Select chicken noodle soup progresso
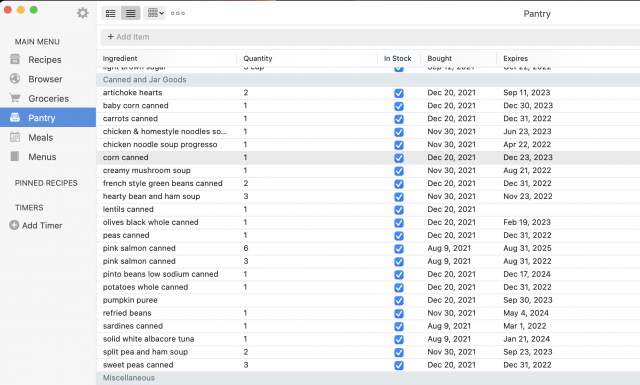The height and width of the screenshot is (385, 640). [160, 145]
